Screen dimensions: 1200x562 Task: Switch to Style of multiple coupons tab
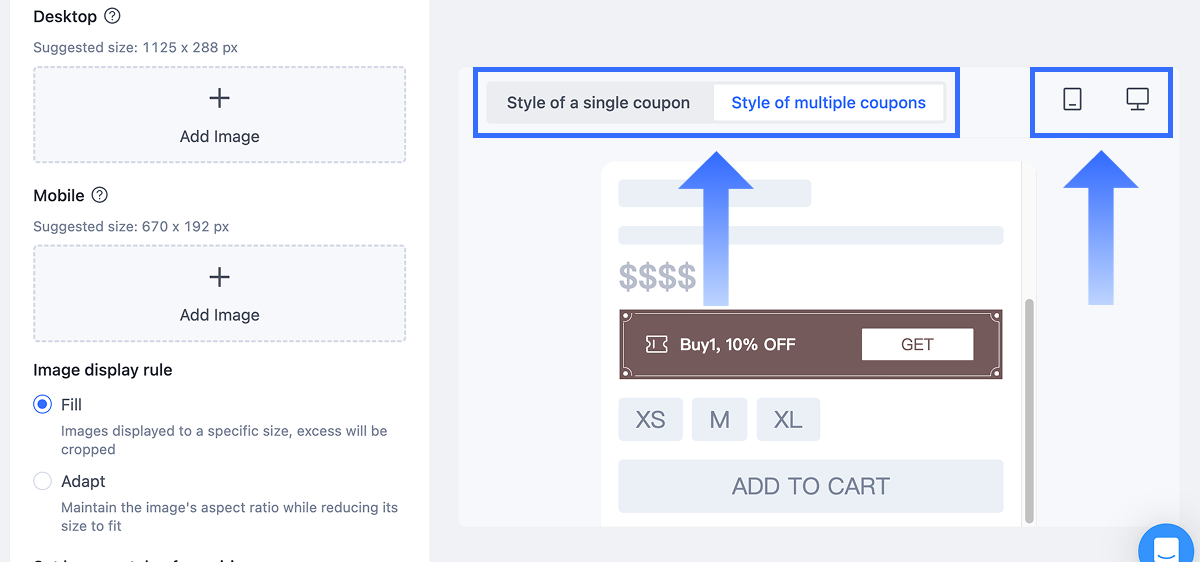[828, 102]
